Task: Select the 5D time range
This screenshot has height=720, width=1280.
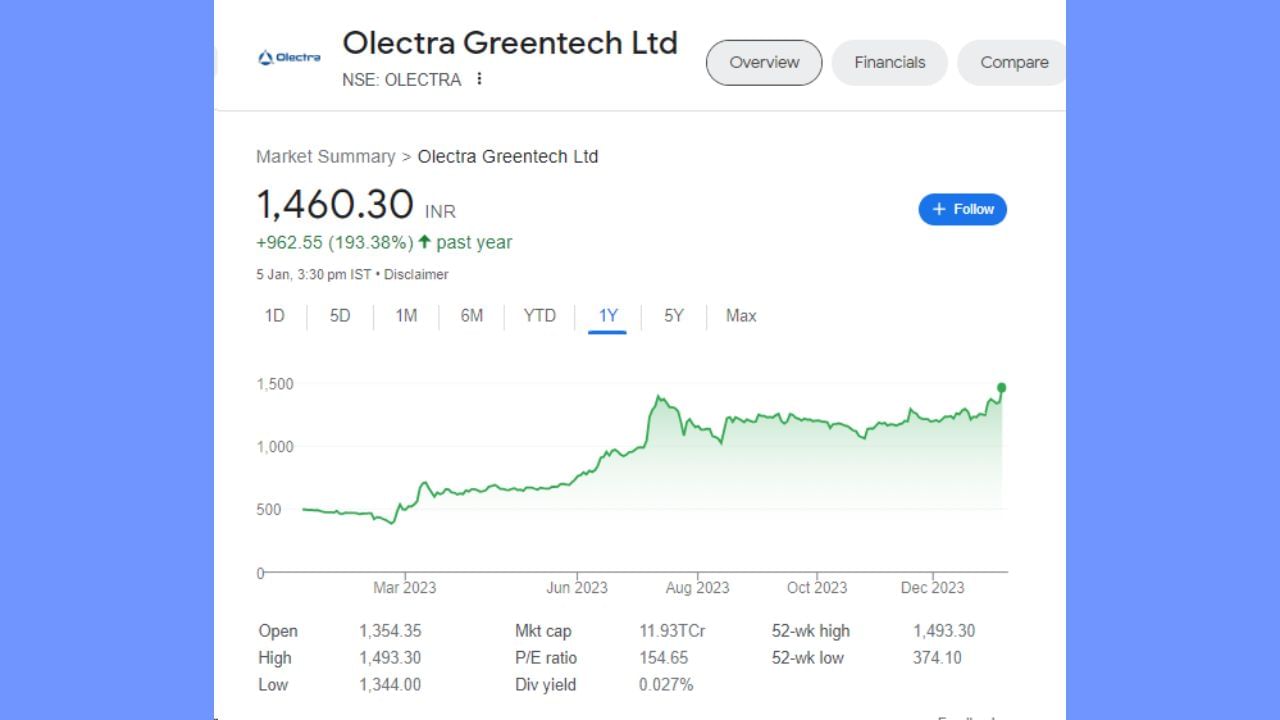Action: pyautogui.click(x=340, y=316)
